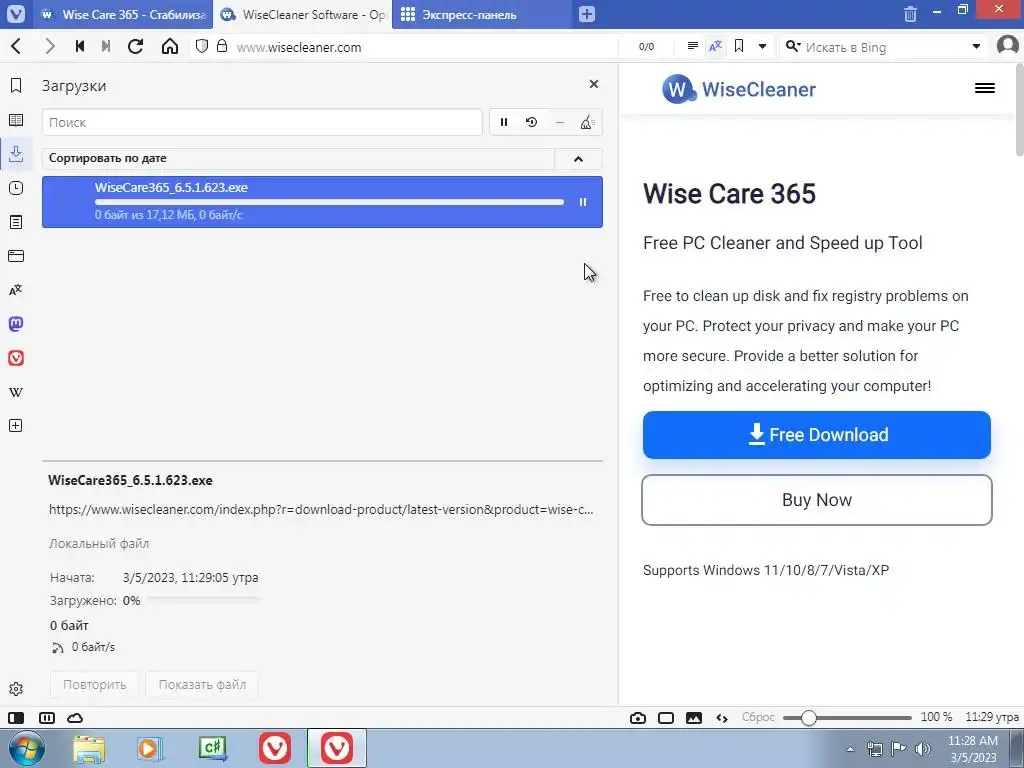1024x768 pixels.
Task: Click the Поиск downloads search field
Action: [x=262, y=122]
